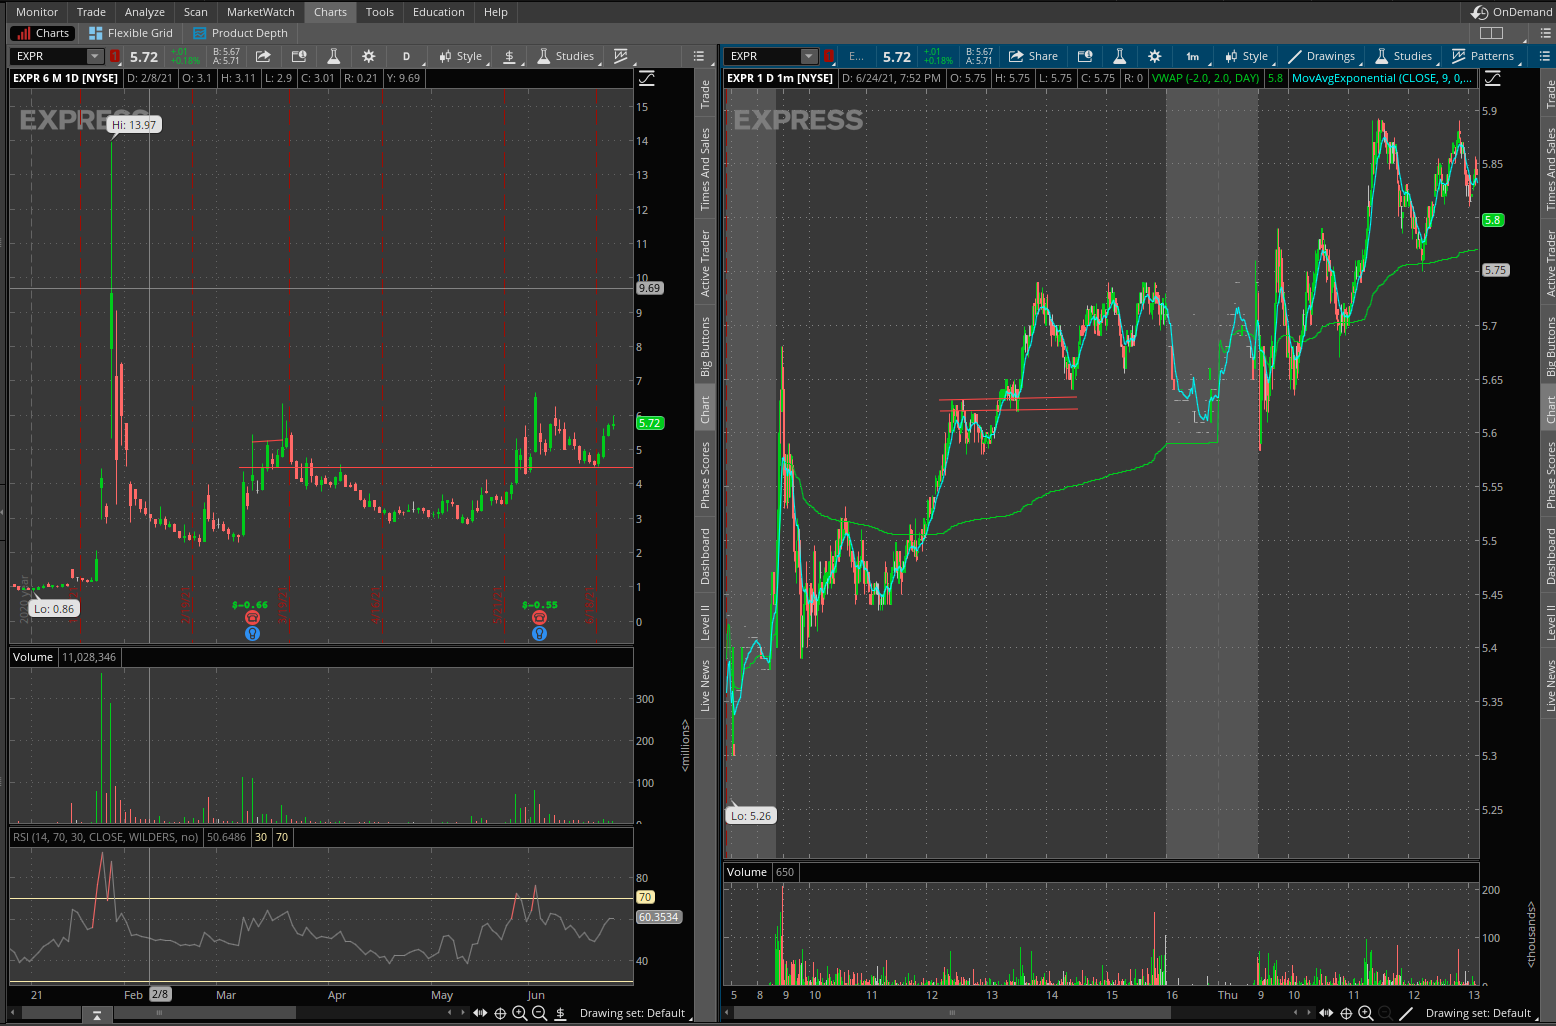The height and width of the screenshot is (1026, 1556).
Task: Open the Analyze tab
Action: (x=145, y=12)
